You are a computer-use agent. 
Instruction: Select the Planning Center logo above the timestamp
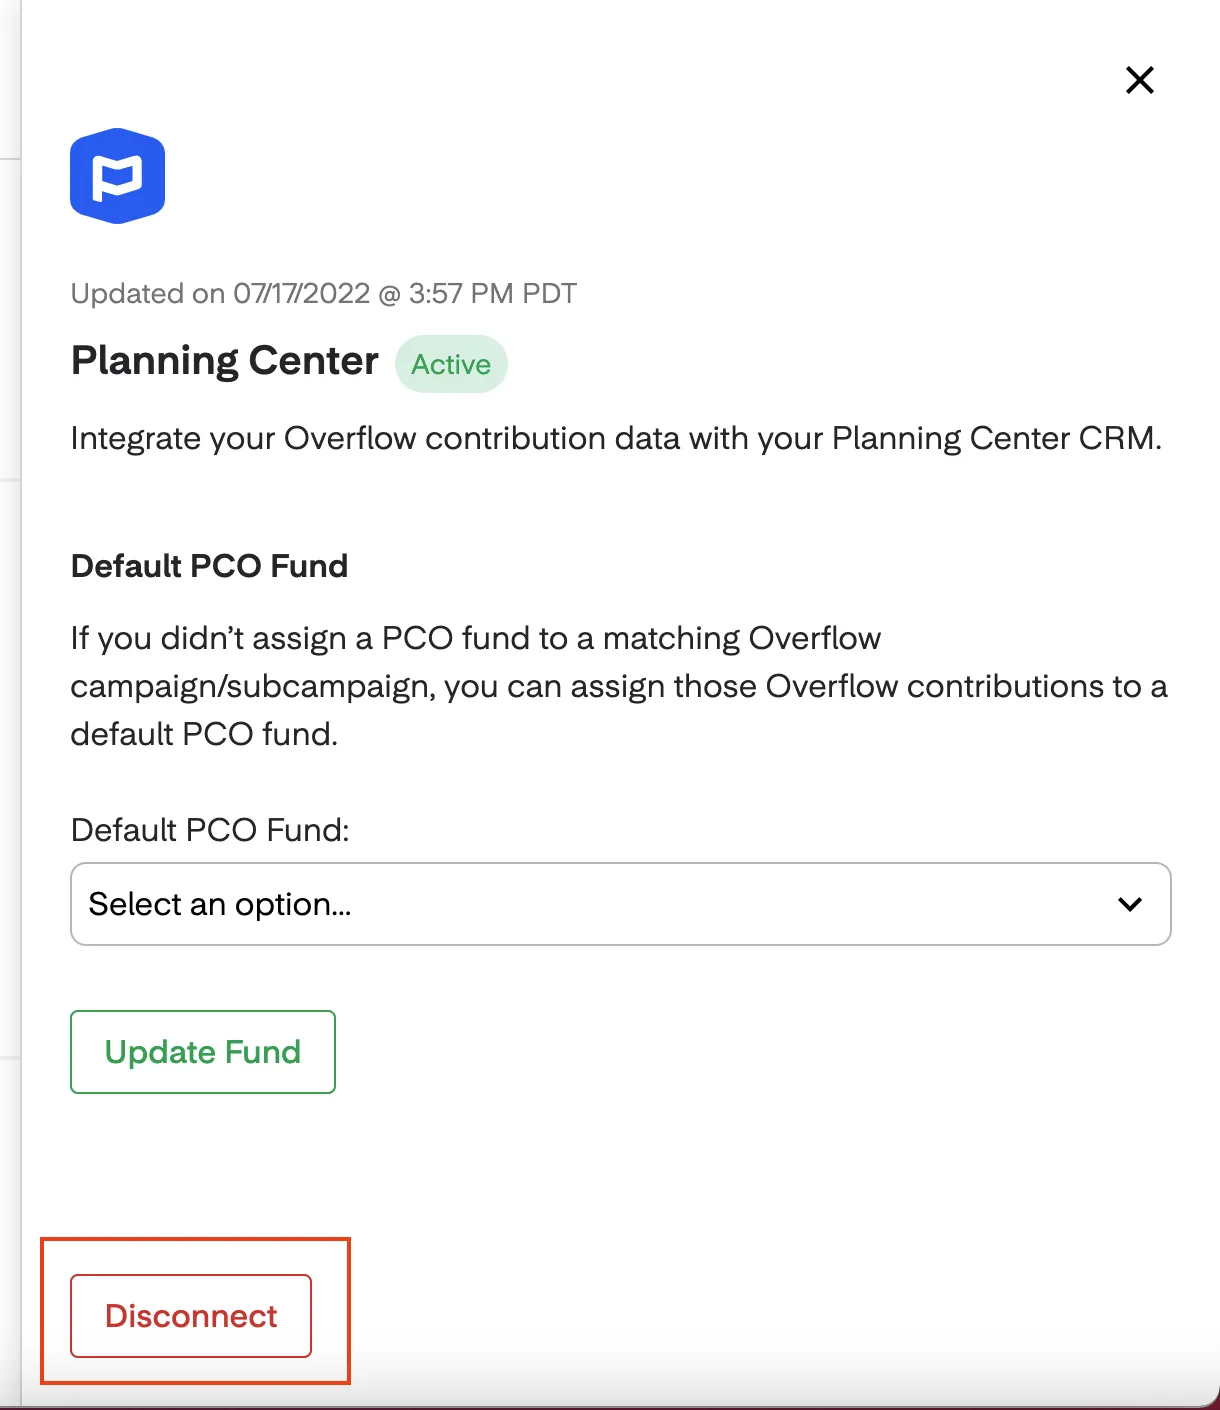pos(117,175)
